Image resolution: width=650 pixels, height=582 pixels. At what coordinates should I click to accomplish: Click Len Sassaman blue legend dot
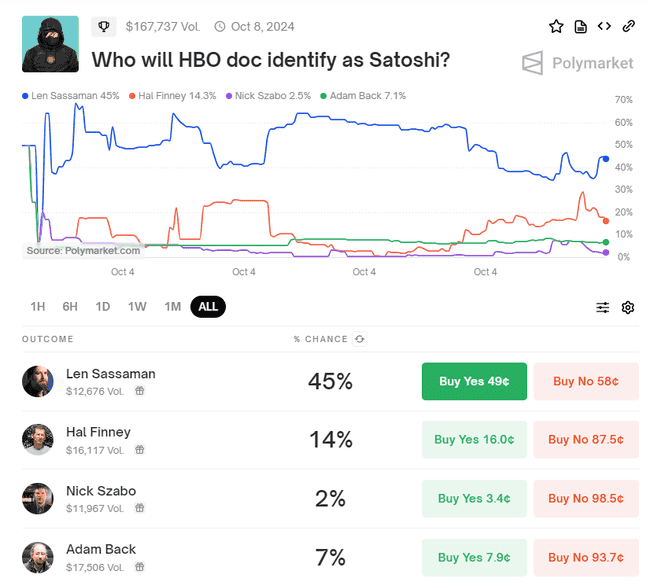click(x=26, y=96)
